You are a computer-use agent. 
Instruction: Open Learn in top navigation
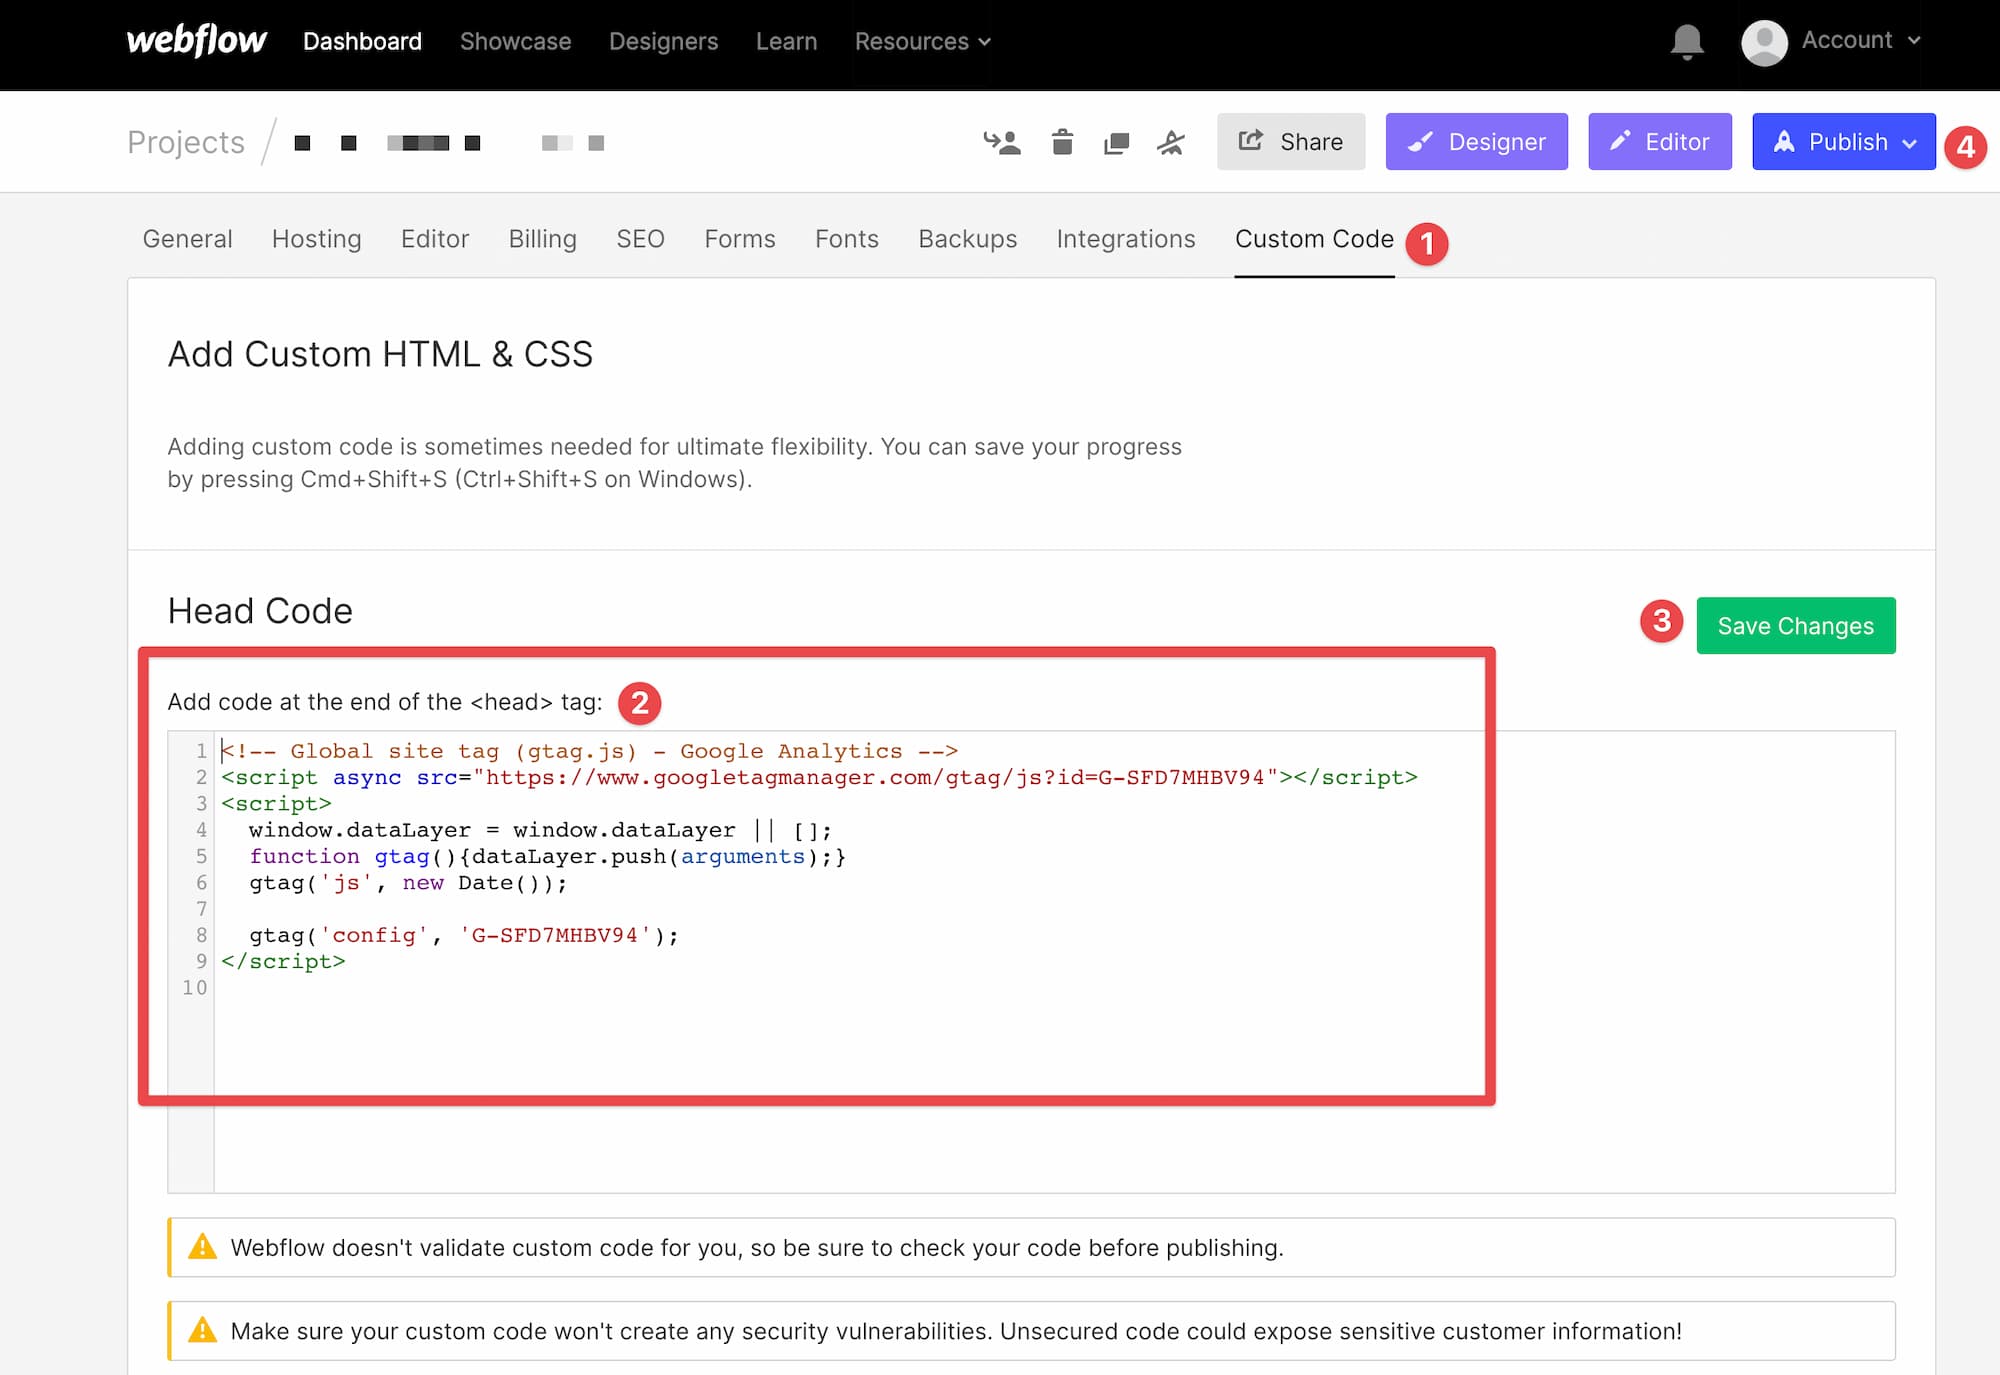point(786,41)
